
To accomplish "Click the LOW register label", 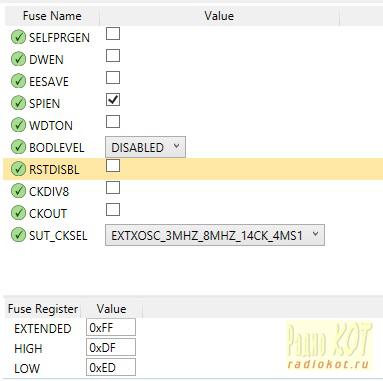I will click(x=27, y=369).
